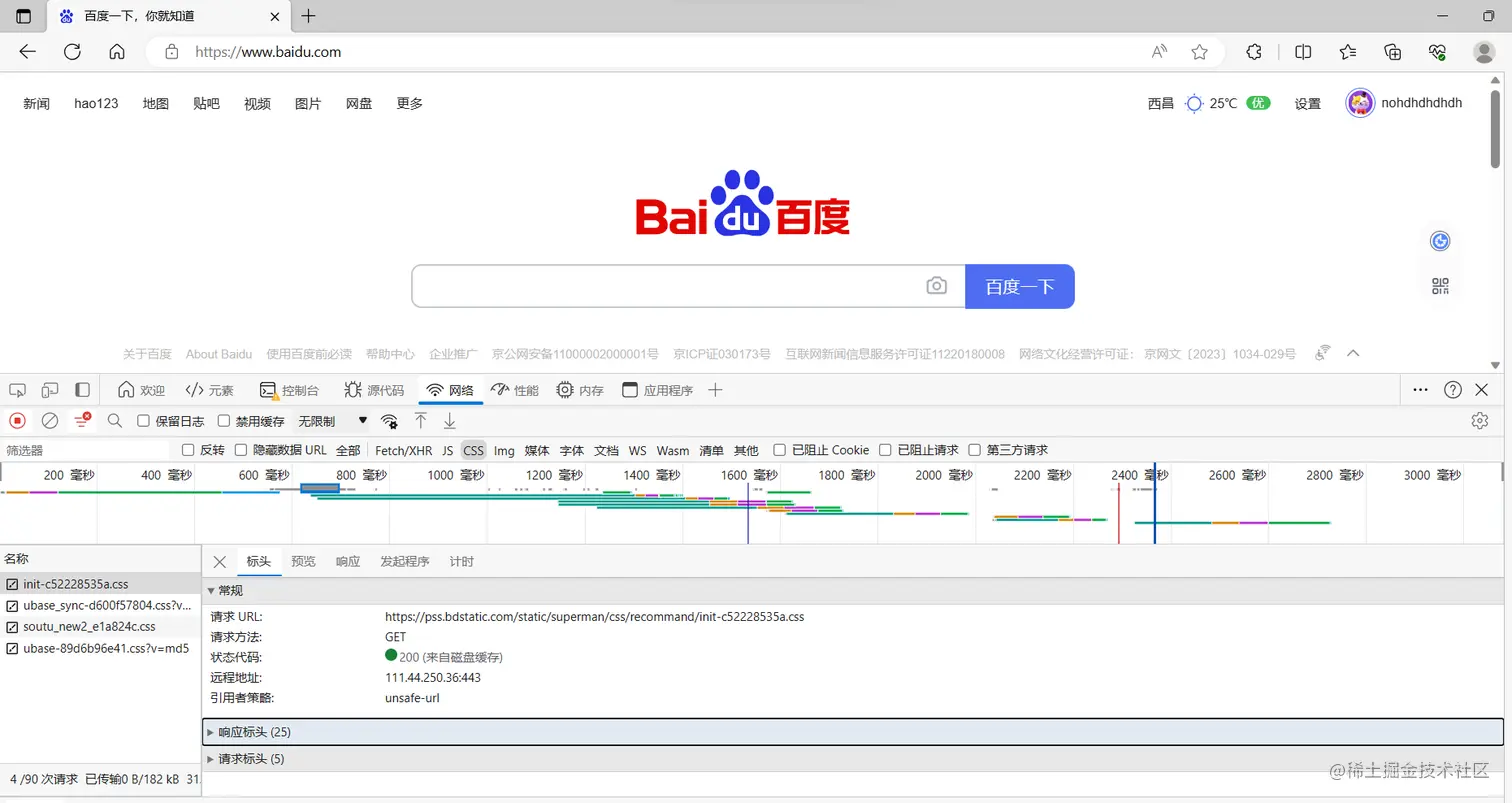Image resolution: width=1512 pixels, height=803 pixels.
Task: Enable 禁用缓存 checkbox
Action: pos(224,421)
